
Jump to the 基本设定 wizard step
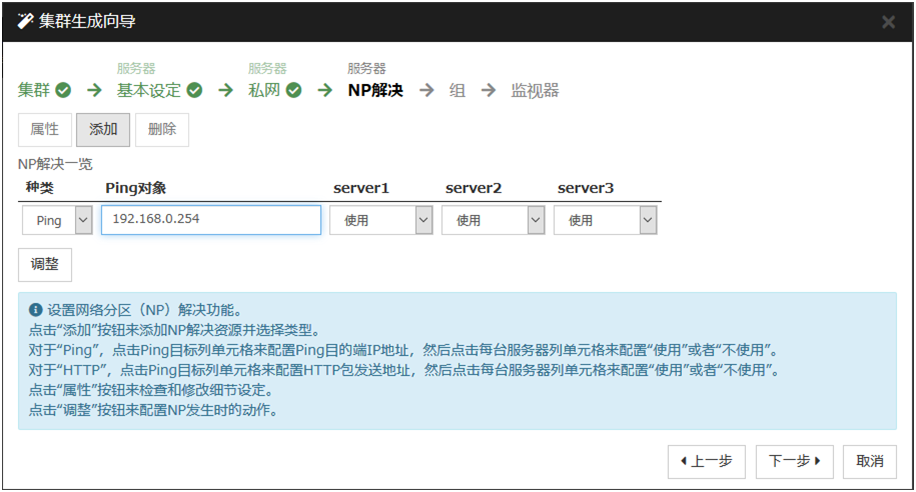click(x=149, y=91)
